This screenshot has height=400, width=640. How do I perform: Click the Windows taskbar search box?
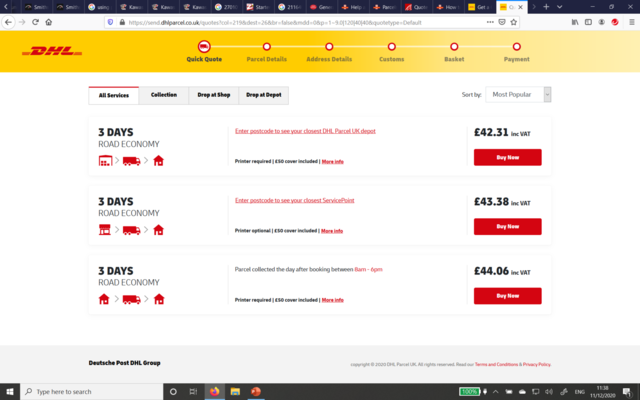(x=92, y=392)
